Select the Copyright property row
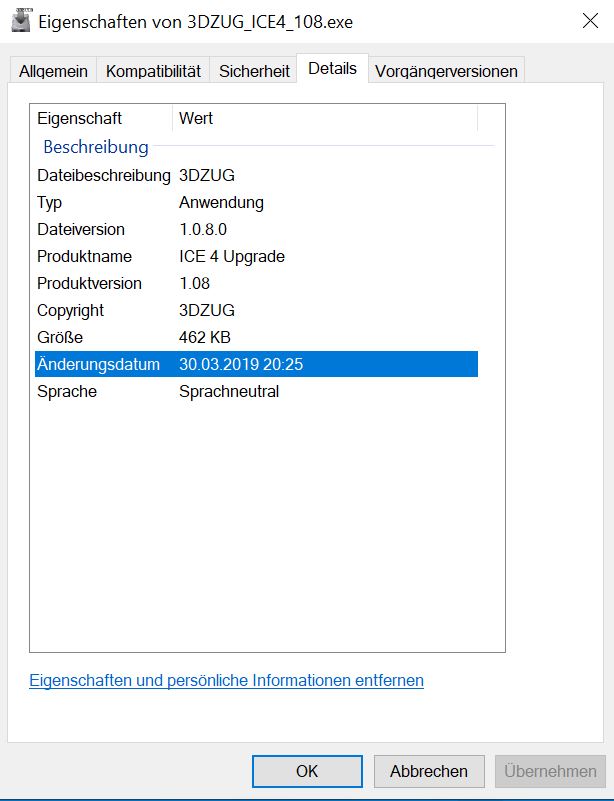 point(71,310)
